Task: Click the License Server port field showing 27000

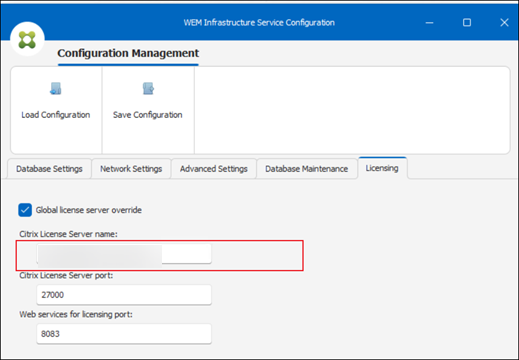Action: tap(124, 295)
